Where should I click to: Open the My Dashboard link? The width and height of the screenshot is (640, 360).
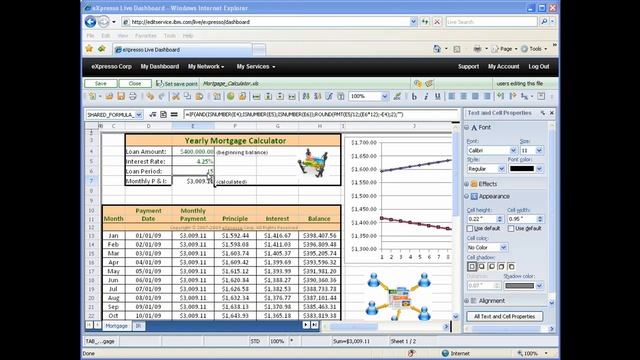tap(160, 67)
